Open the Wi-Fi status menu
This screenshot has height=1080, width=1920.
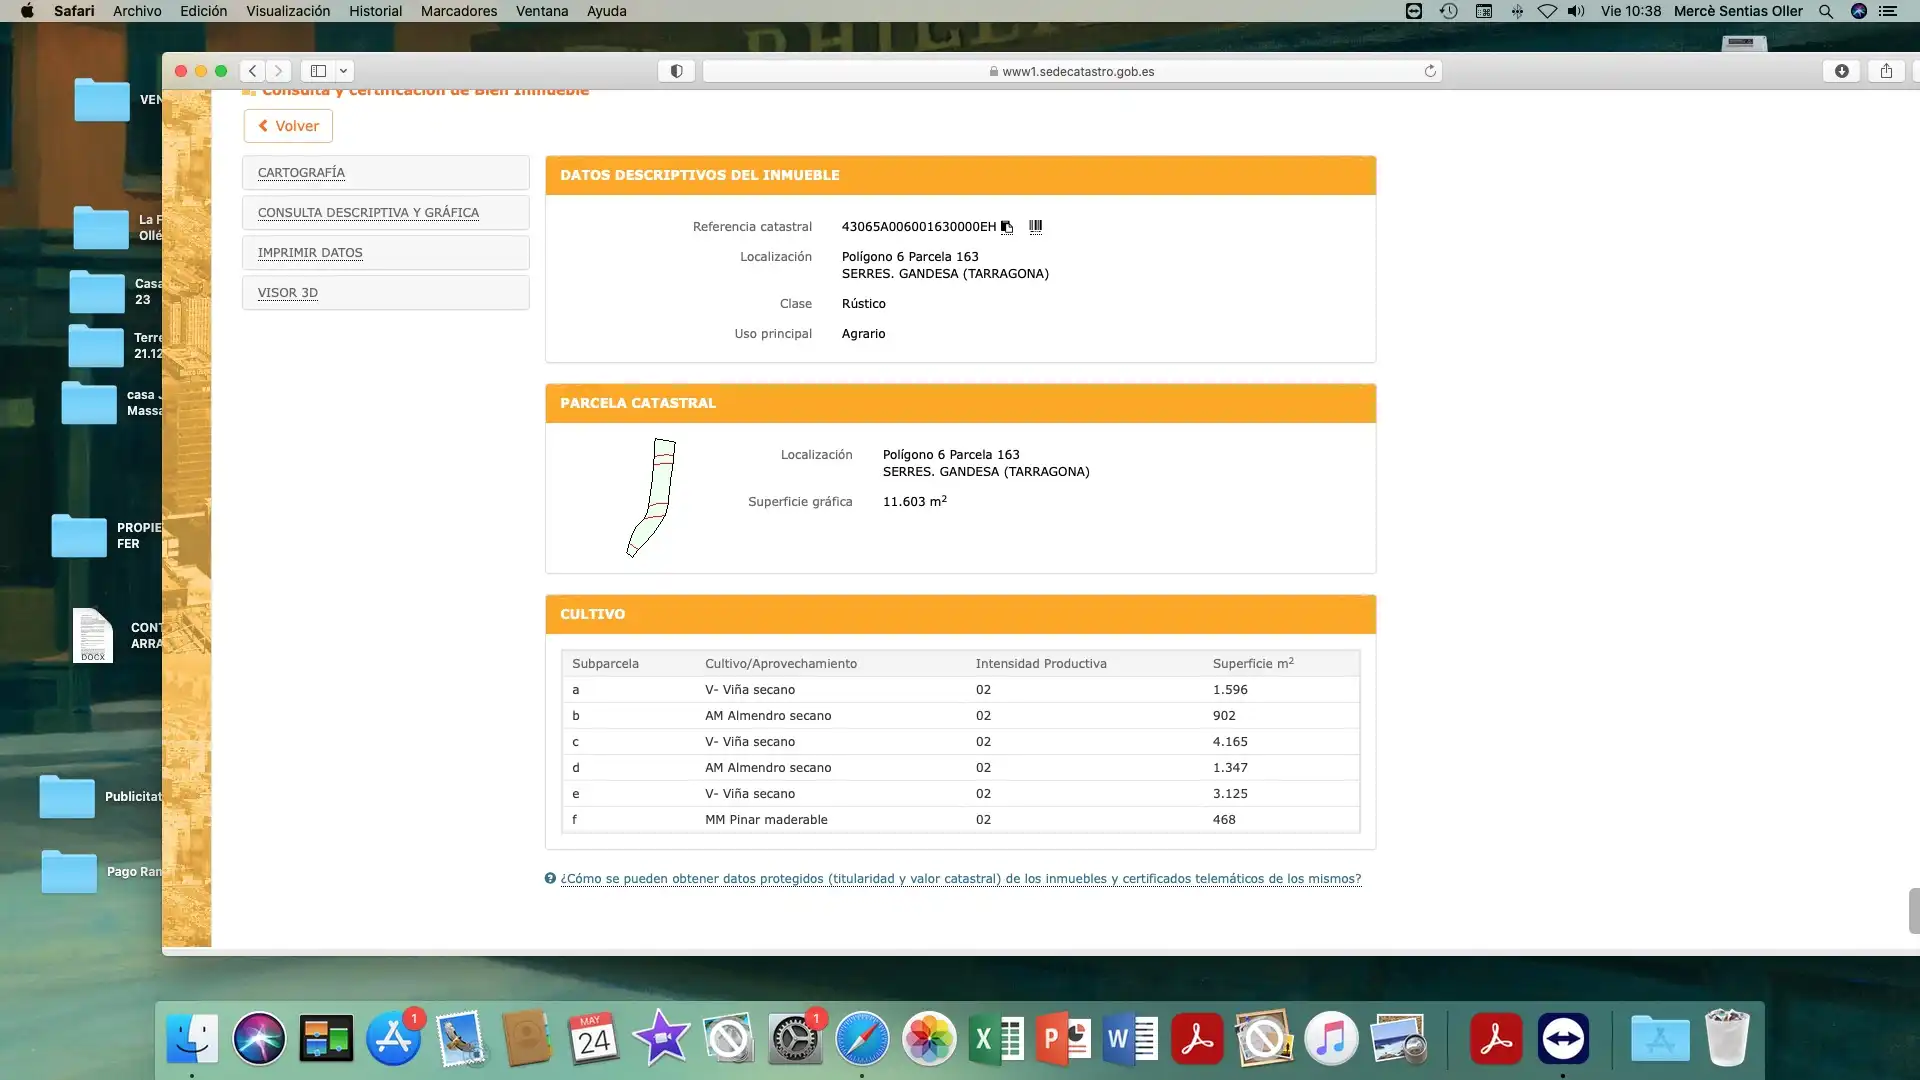tap(1547, 11)
